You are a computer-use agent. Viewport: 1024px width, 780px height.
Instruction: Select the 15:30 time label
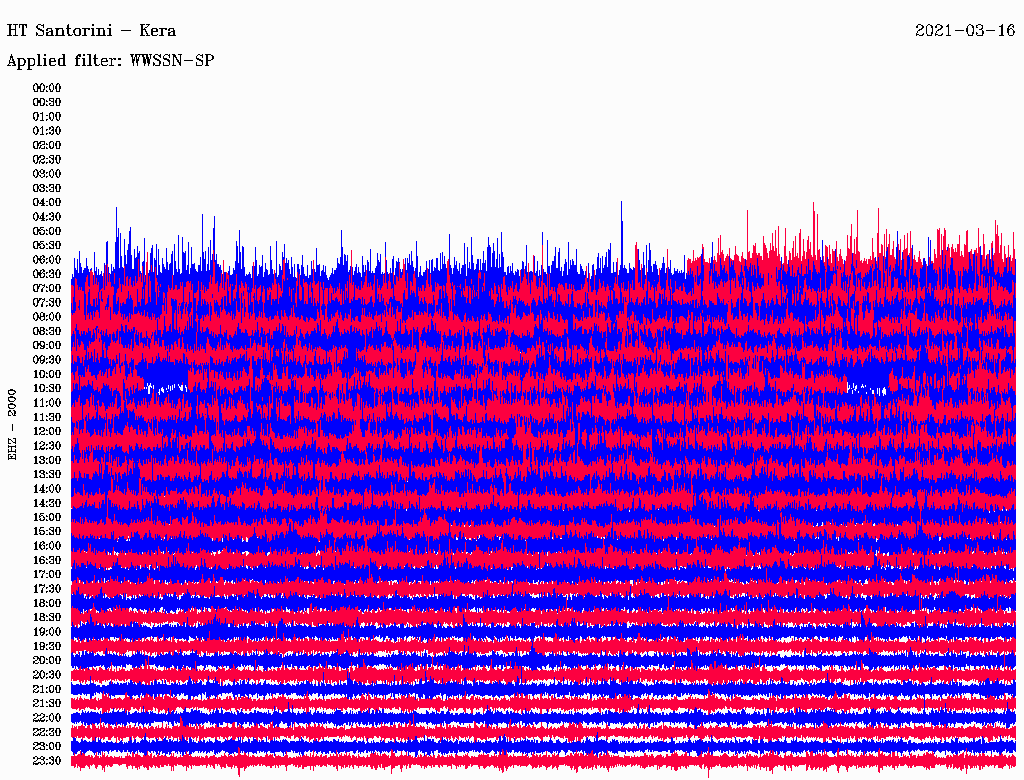47,532
